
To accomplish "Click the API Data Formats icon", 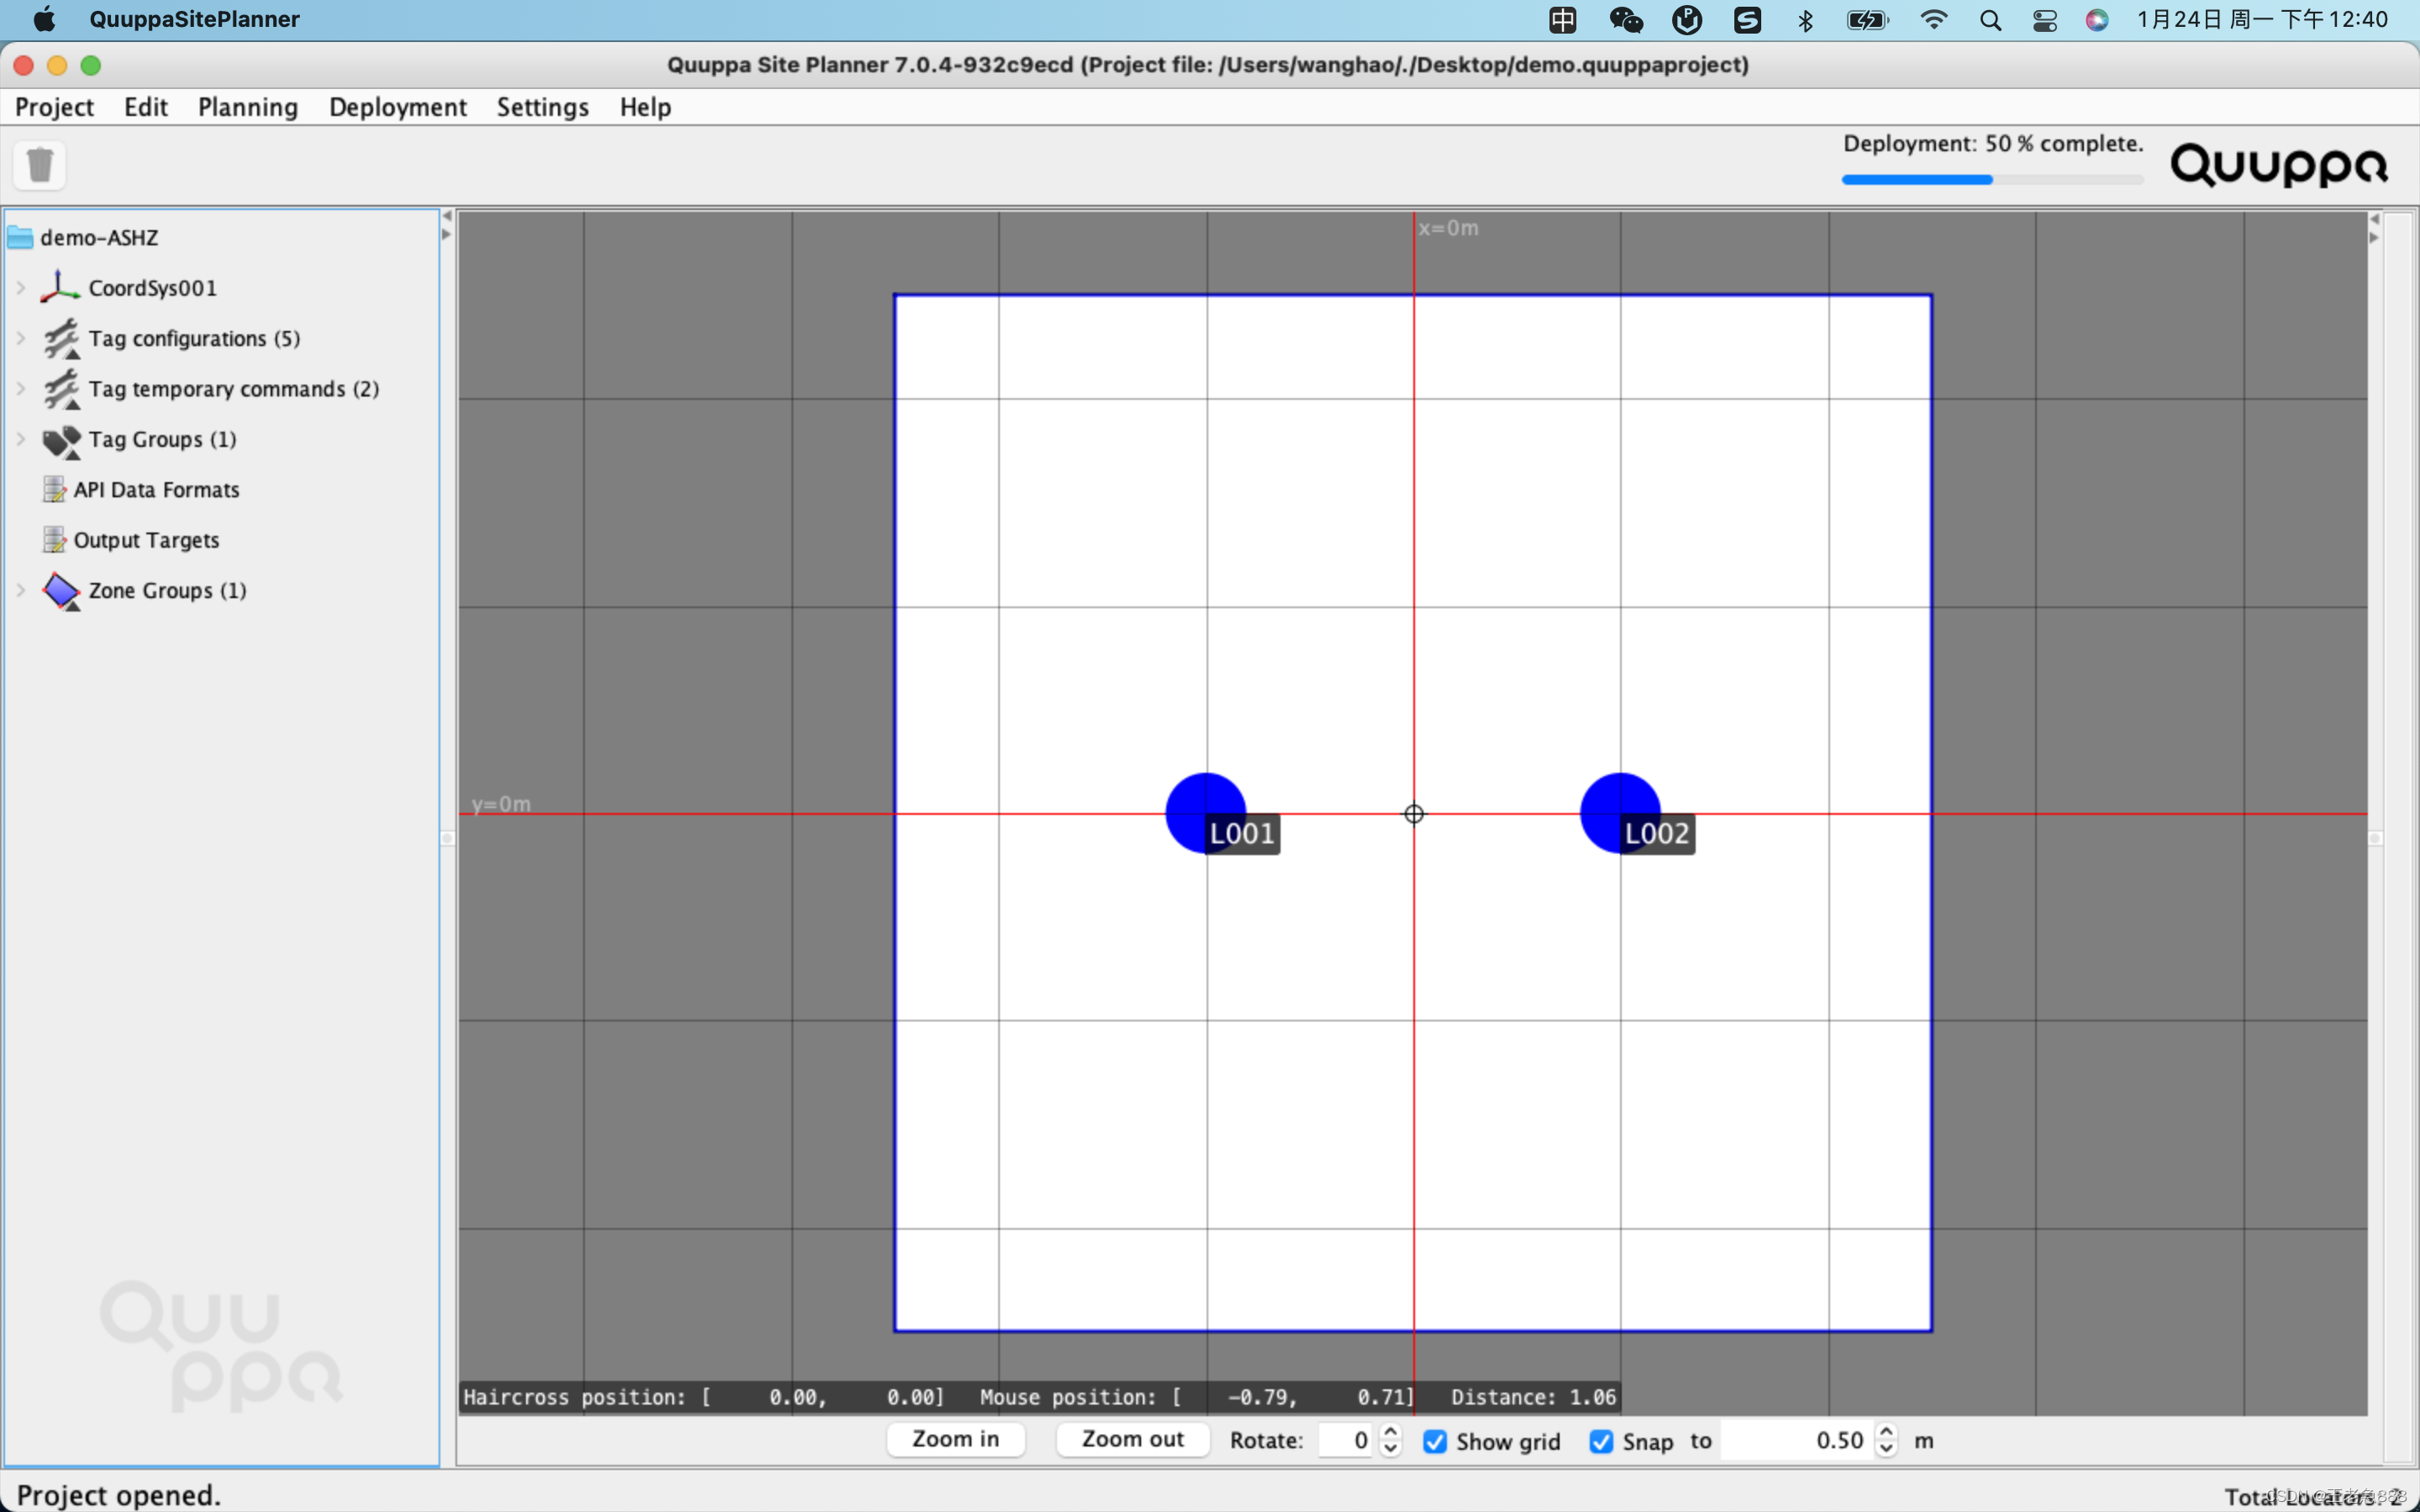I will (54, 490).
